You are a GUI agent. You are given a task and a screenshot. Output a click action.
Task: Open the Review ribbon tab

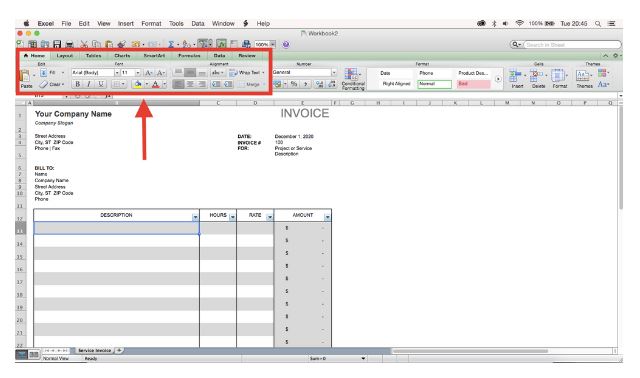pos(247,56)
